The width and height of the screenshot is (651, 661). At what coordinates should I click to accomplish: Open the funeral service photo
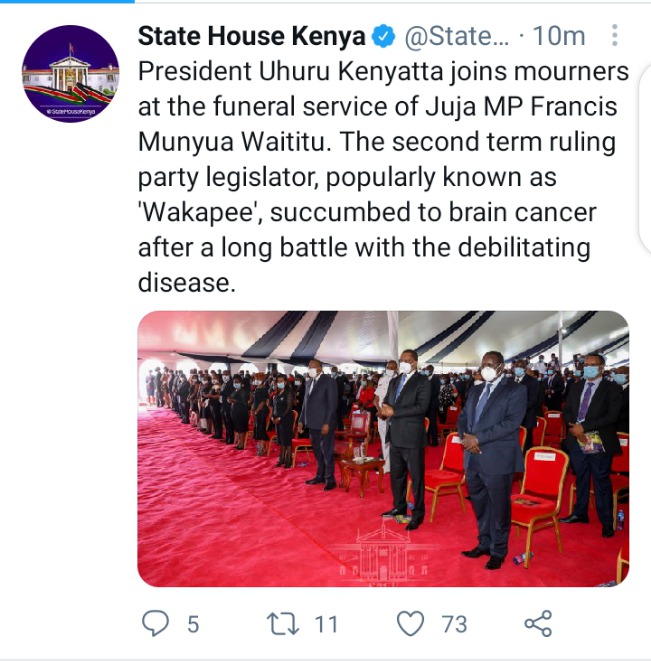pyautogui.click(x=383, y=449)
